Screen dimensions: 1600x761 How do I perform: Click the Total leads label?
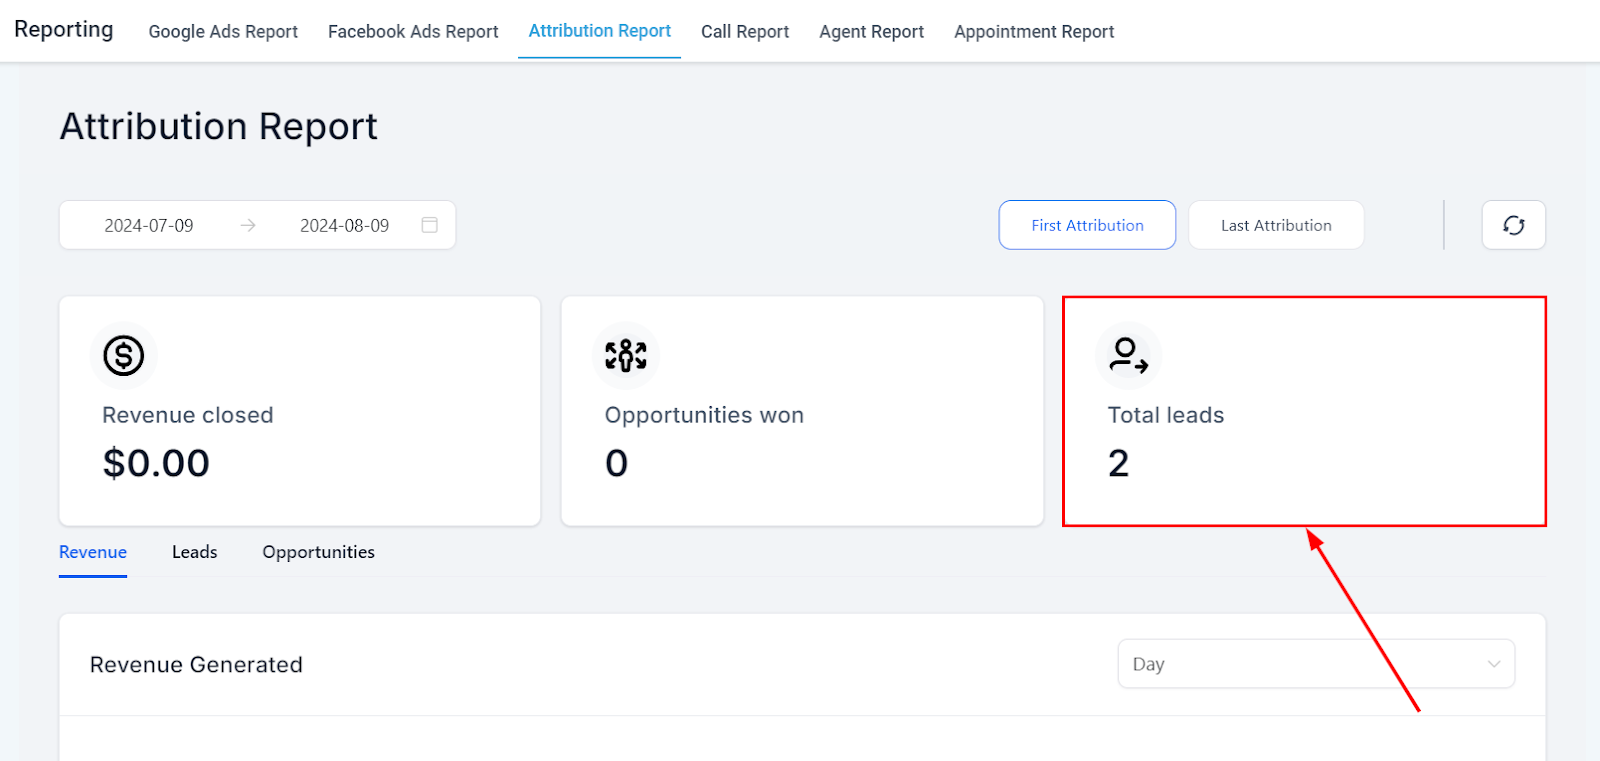point(1166,415)
